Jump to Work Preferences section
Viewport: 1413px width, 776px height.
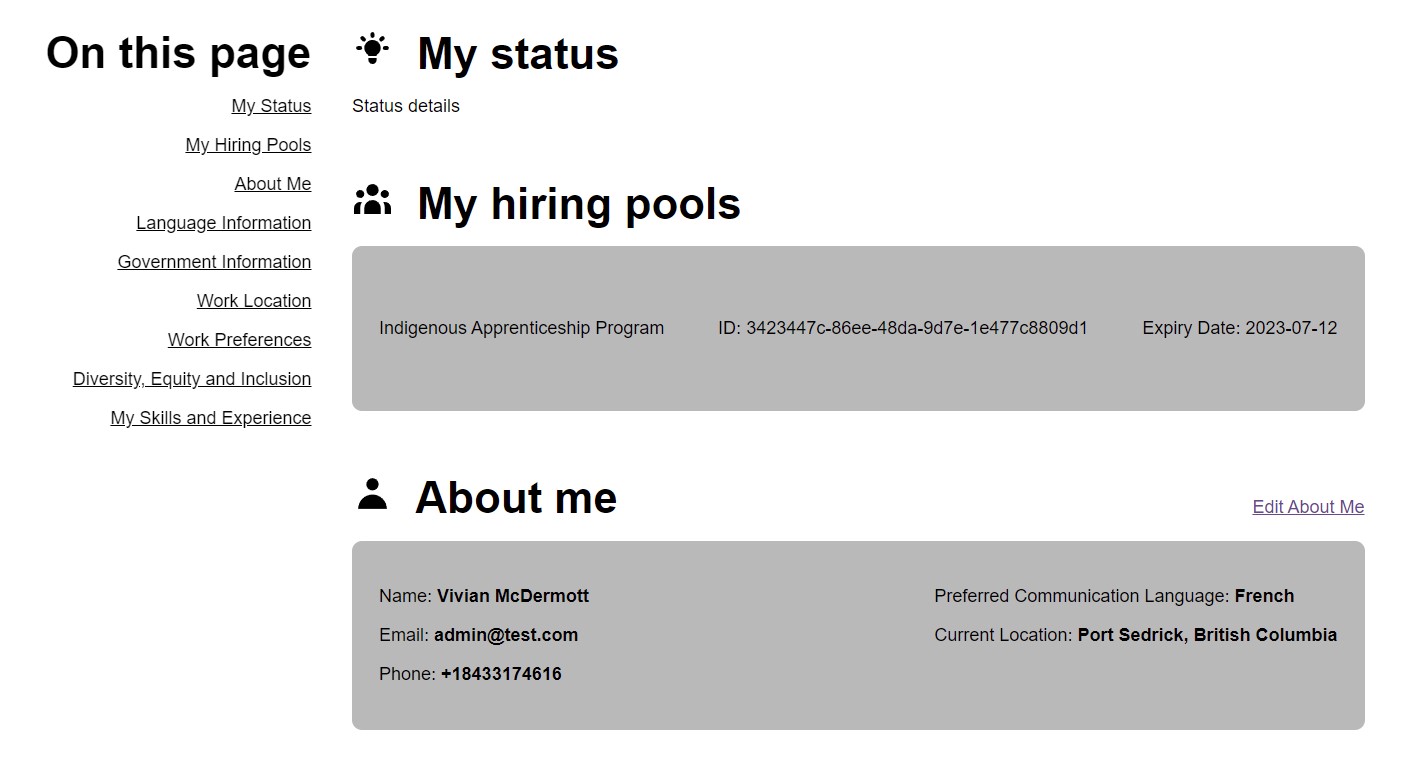coord(239,340)
